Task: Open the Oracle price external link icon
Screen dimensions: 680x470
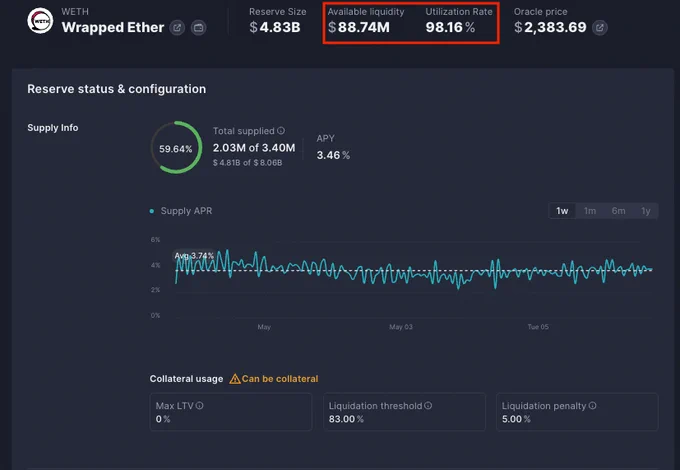Action: tap(600, 28)
